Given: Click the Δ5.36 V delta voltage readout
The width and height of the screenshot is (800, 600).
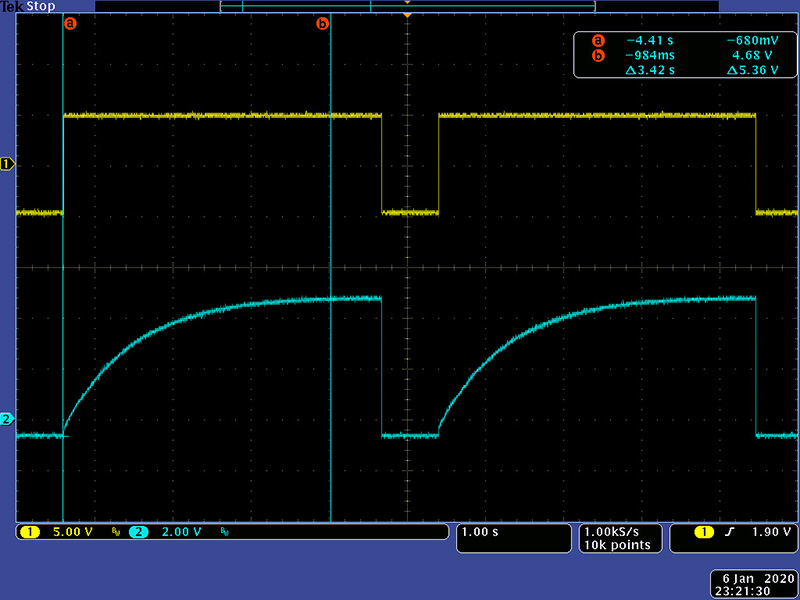Looking at the screenshot, I should (753, 71).
